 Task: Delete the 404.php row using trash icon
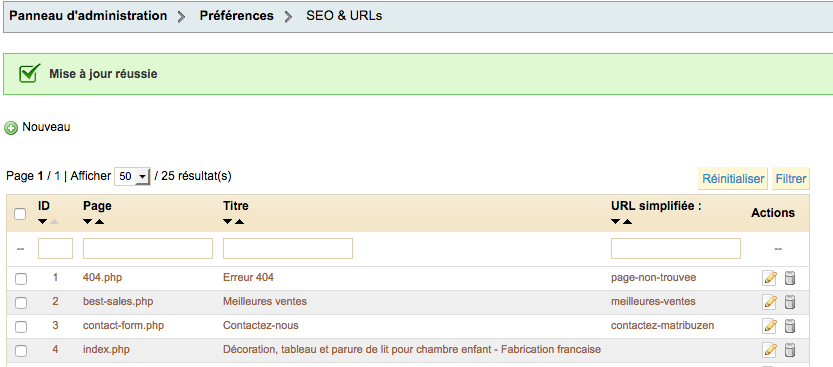coord(790,278)
